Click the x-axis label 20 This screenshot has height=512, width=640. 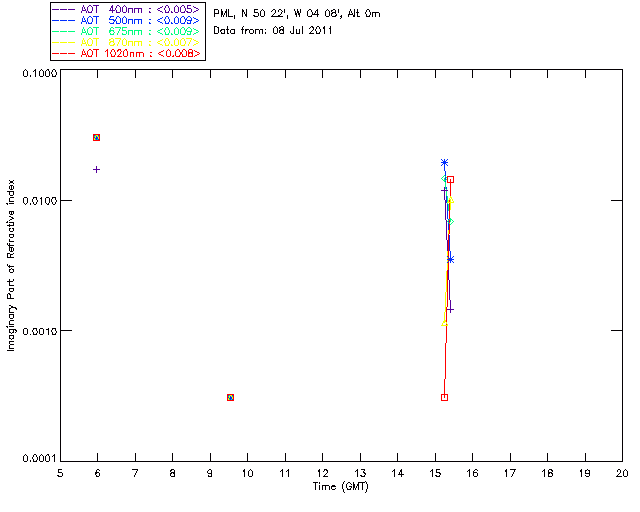point(622,473)
